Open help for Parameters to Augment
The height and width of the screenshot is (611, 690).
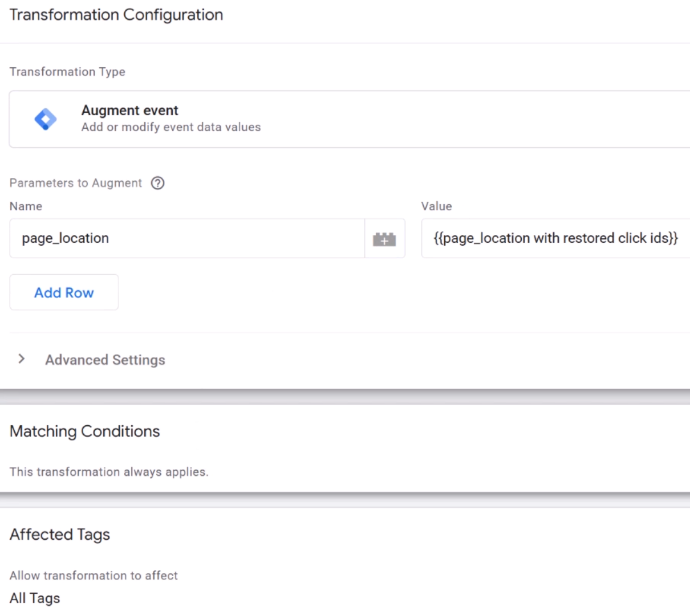(158, 183)
